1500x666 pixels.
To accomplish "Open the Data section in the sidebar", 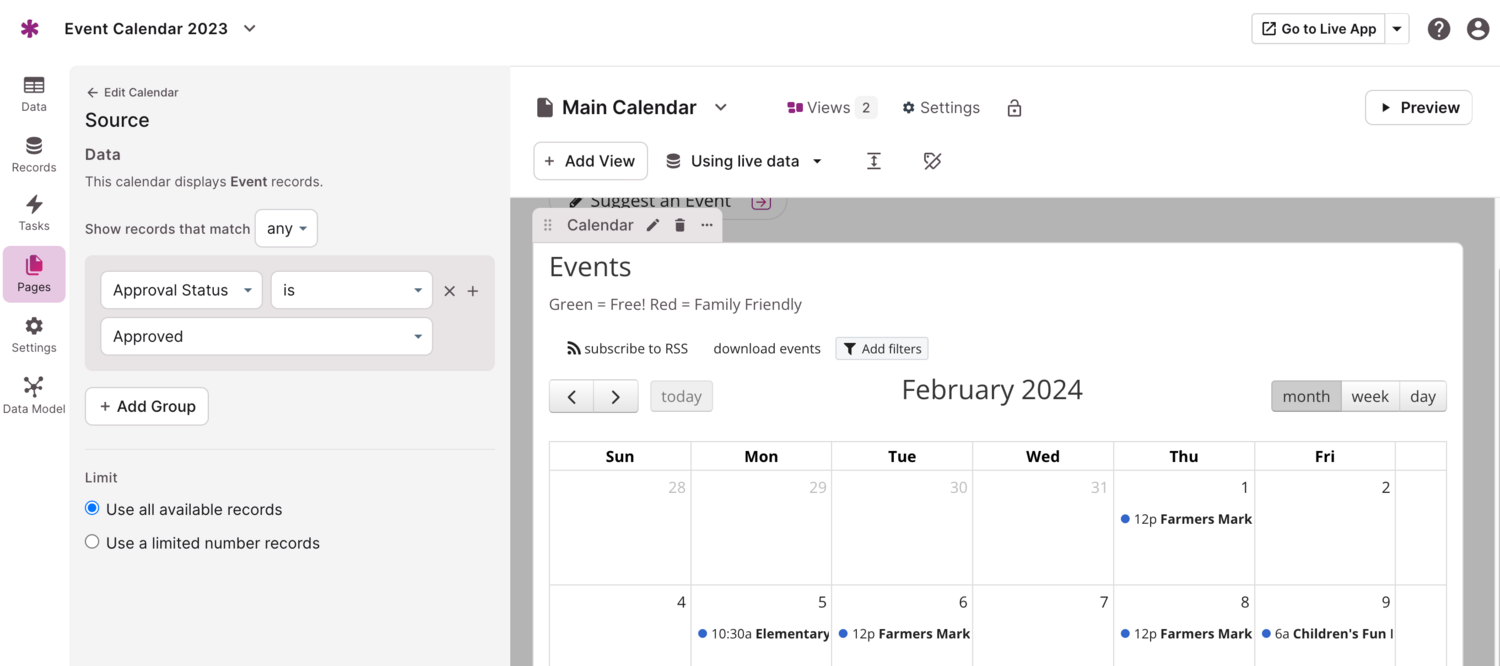I will [x=33, y=92].
